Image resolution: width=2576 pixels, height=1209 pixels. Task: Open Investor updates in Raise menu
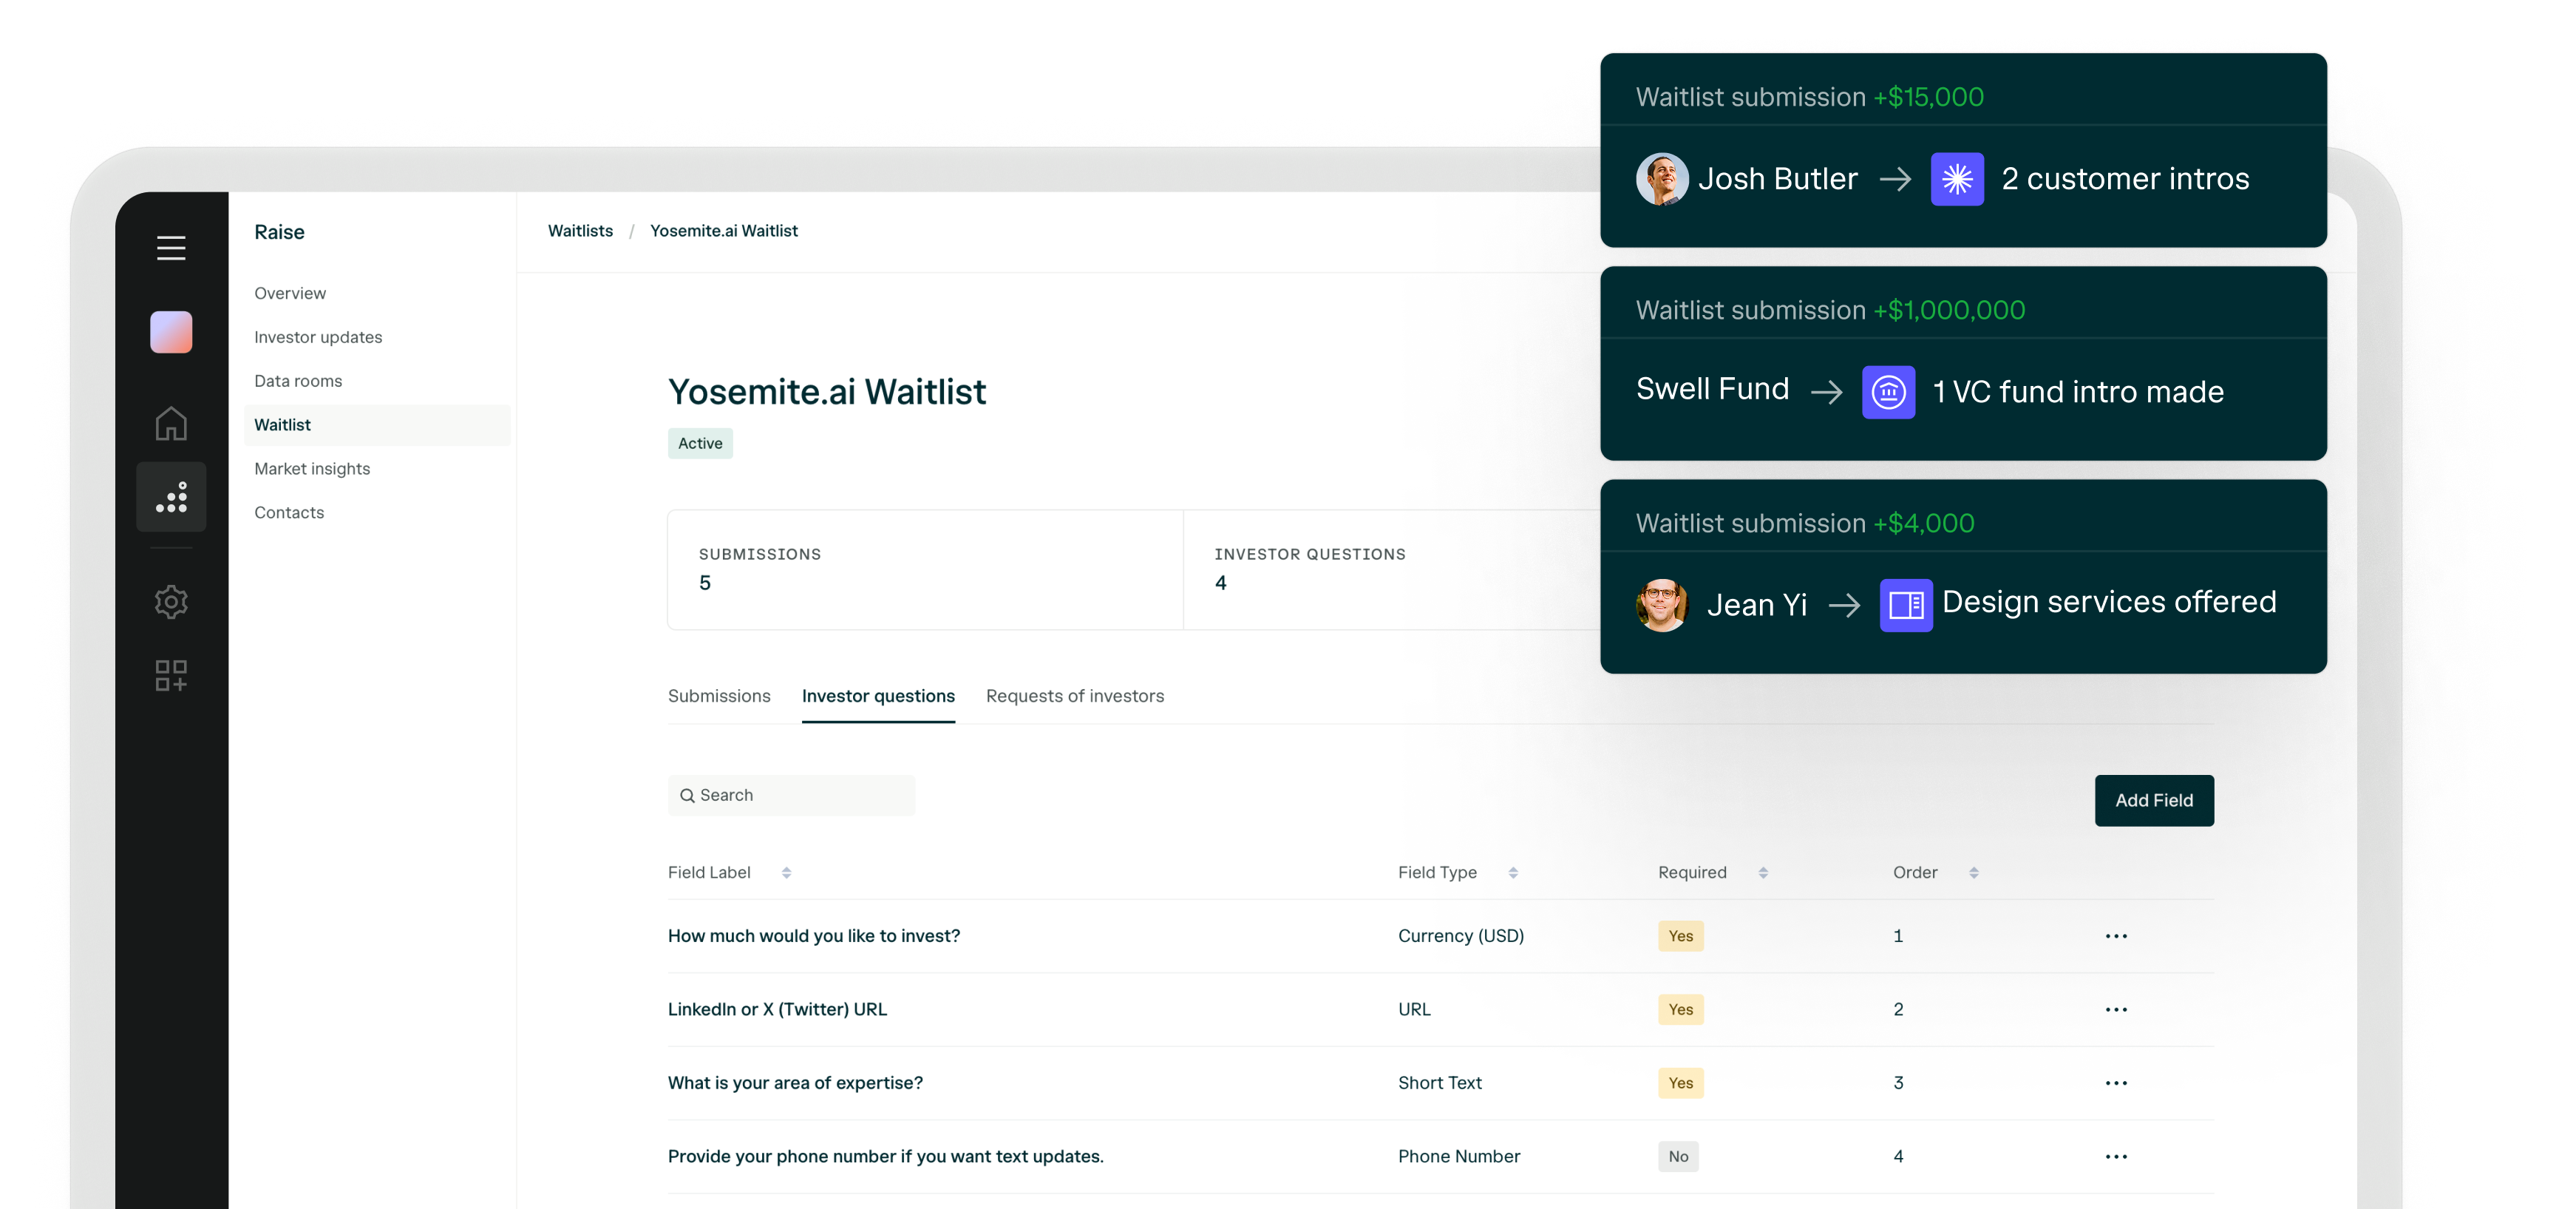(x=318, y=337)
